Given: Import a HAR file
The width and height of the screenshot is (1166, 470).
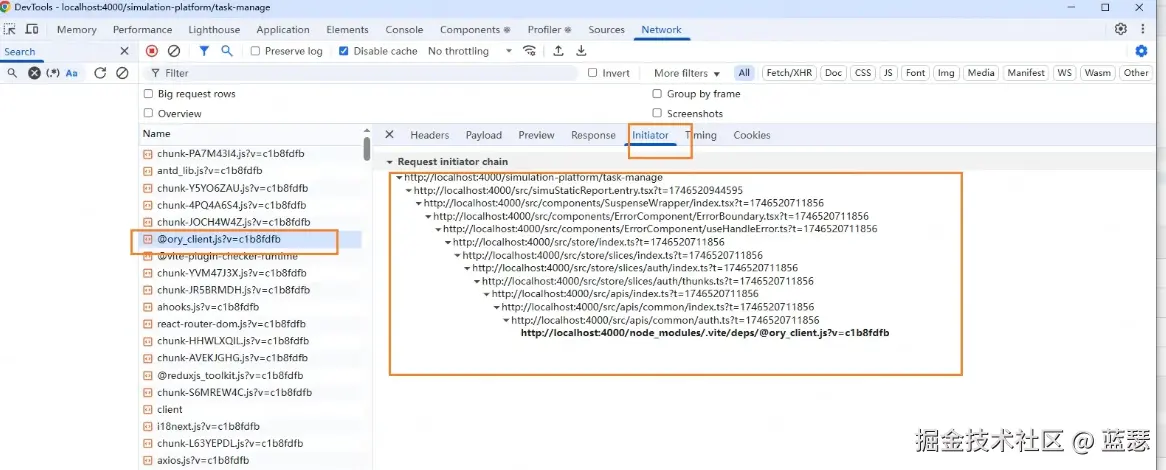Looking at the screenshot, I should [558, 51].
